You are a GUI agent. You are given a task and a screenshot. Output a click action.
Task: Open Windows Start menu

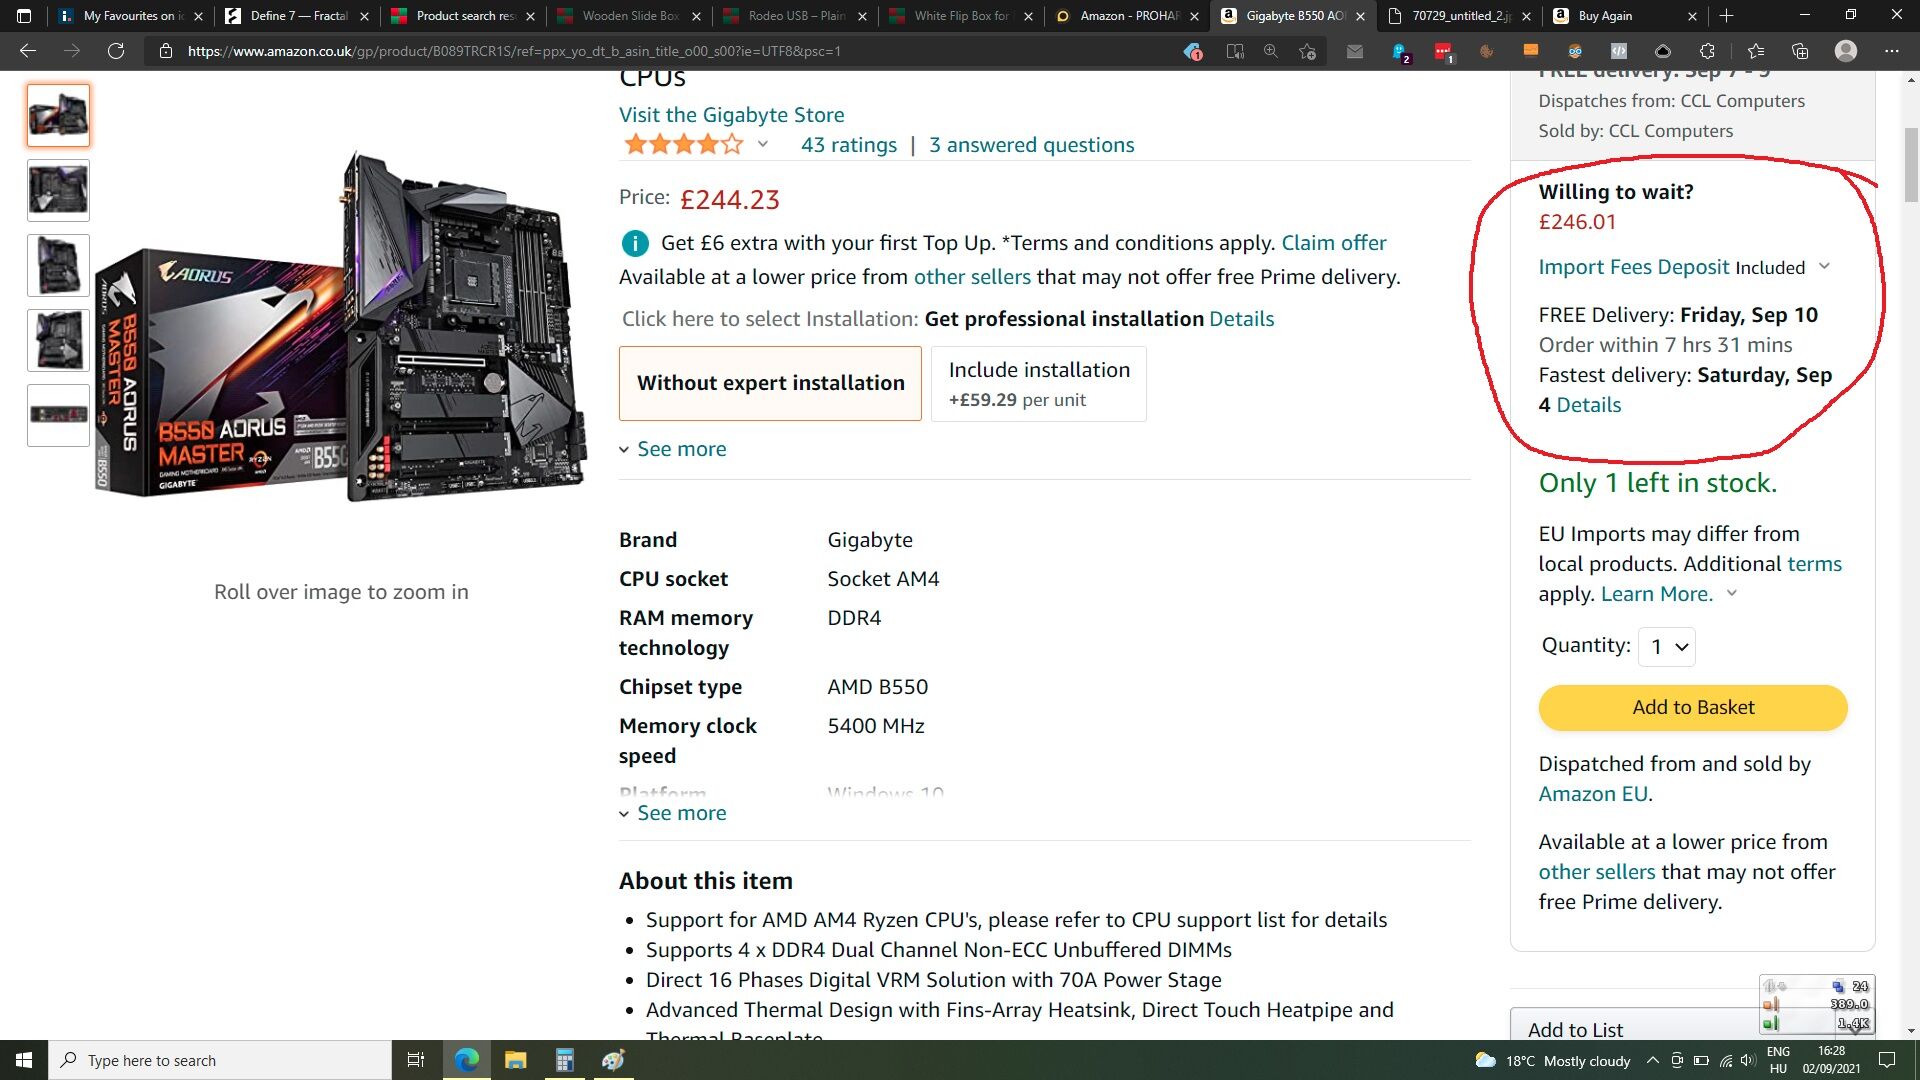point(24,1060)
